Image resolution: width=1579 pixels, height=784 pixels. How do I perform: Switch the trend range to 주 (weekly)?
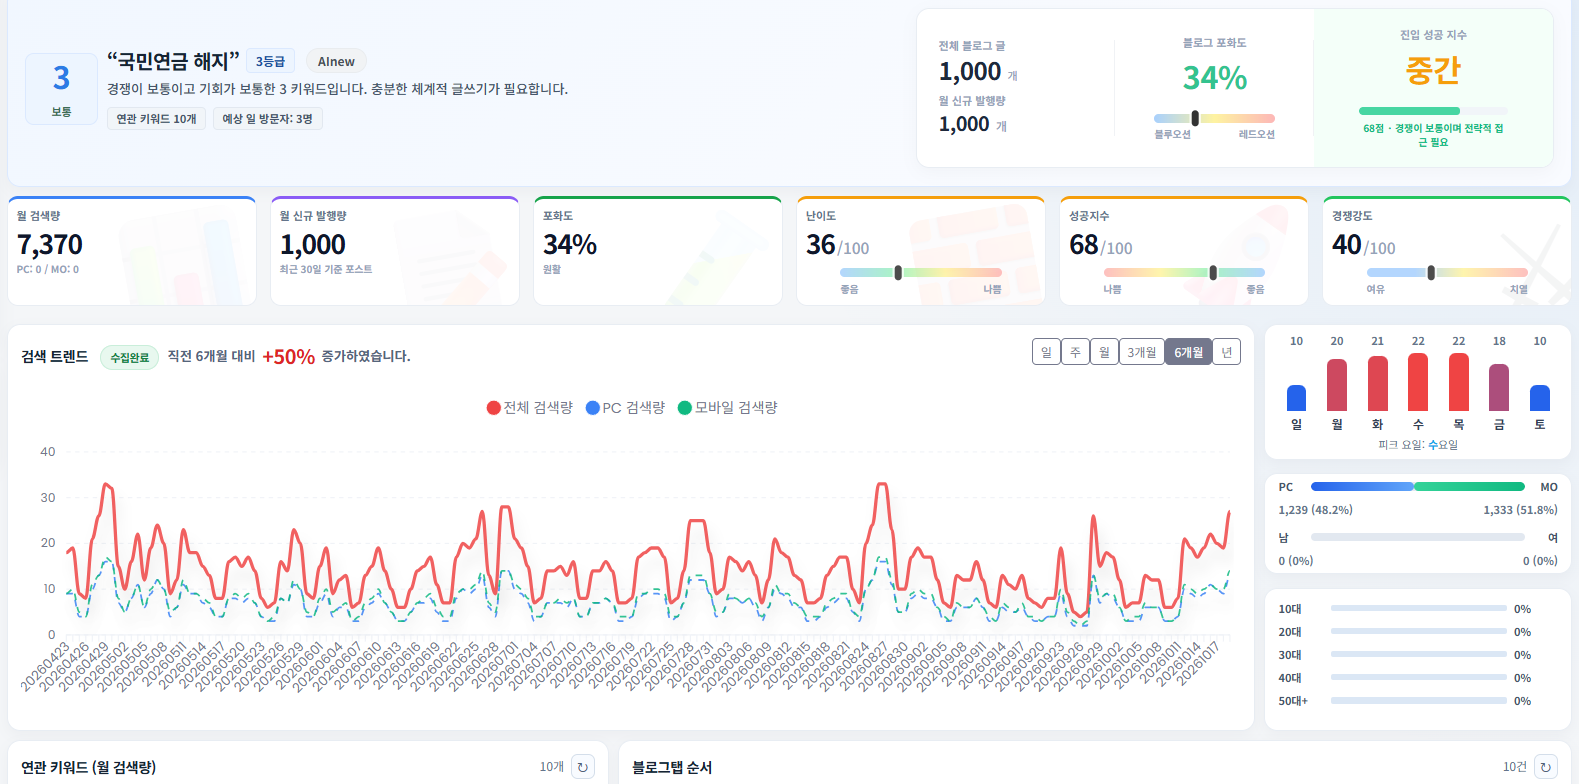1075,352
